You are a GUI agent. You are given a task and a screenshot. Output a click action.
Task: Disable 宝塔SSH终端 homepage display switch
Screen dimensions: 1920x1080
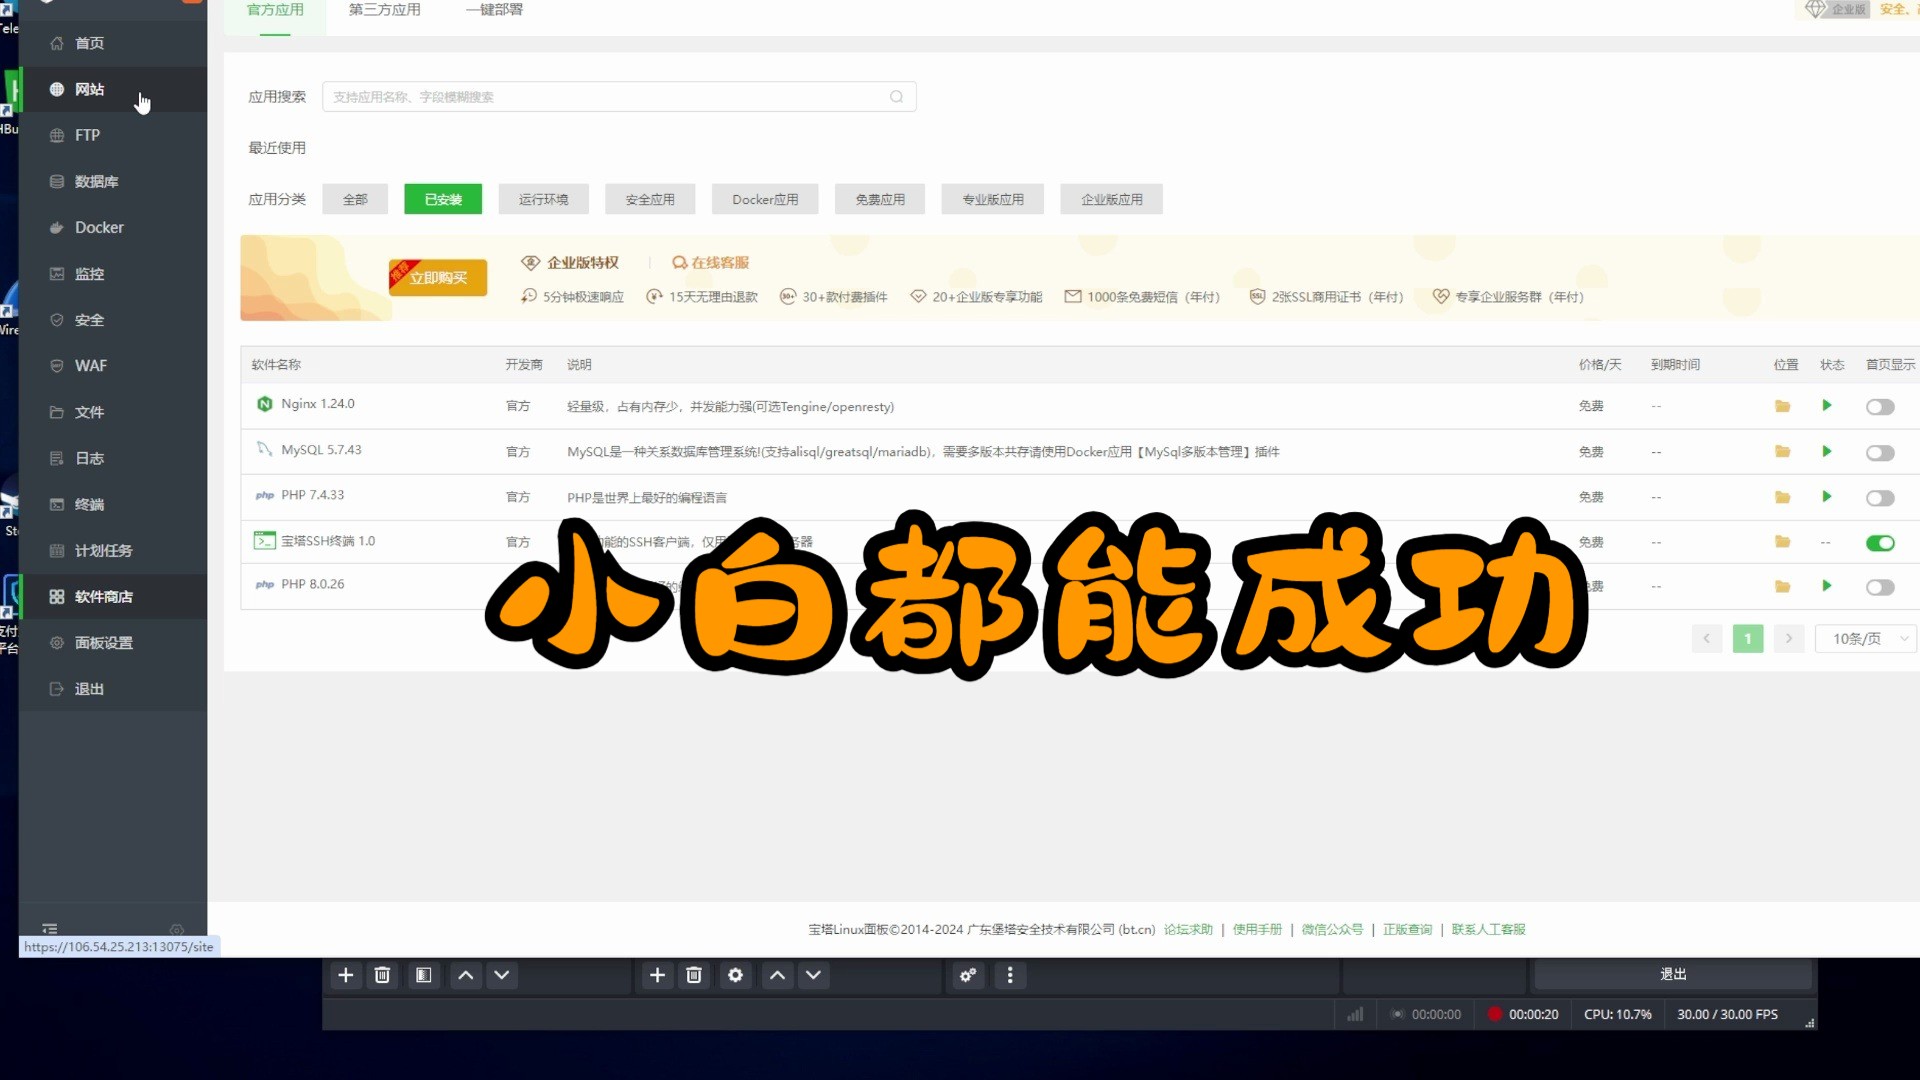click(1880, 543)
